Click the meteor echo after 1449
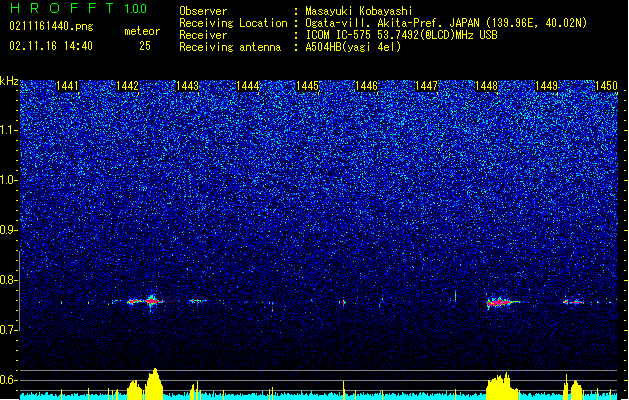The height and width of the screenshot is (400, 629). coord(574,302)
